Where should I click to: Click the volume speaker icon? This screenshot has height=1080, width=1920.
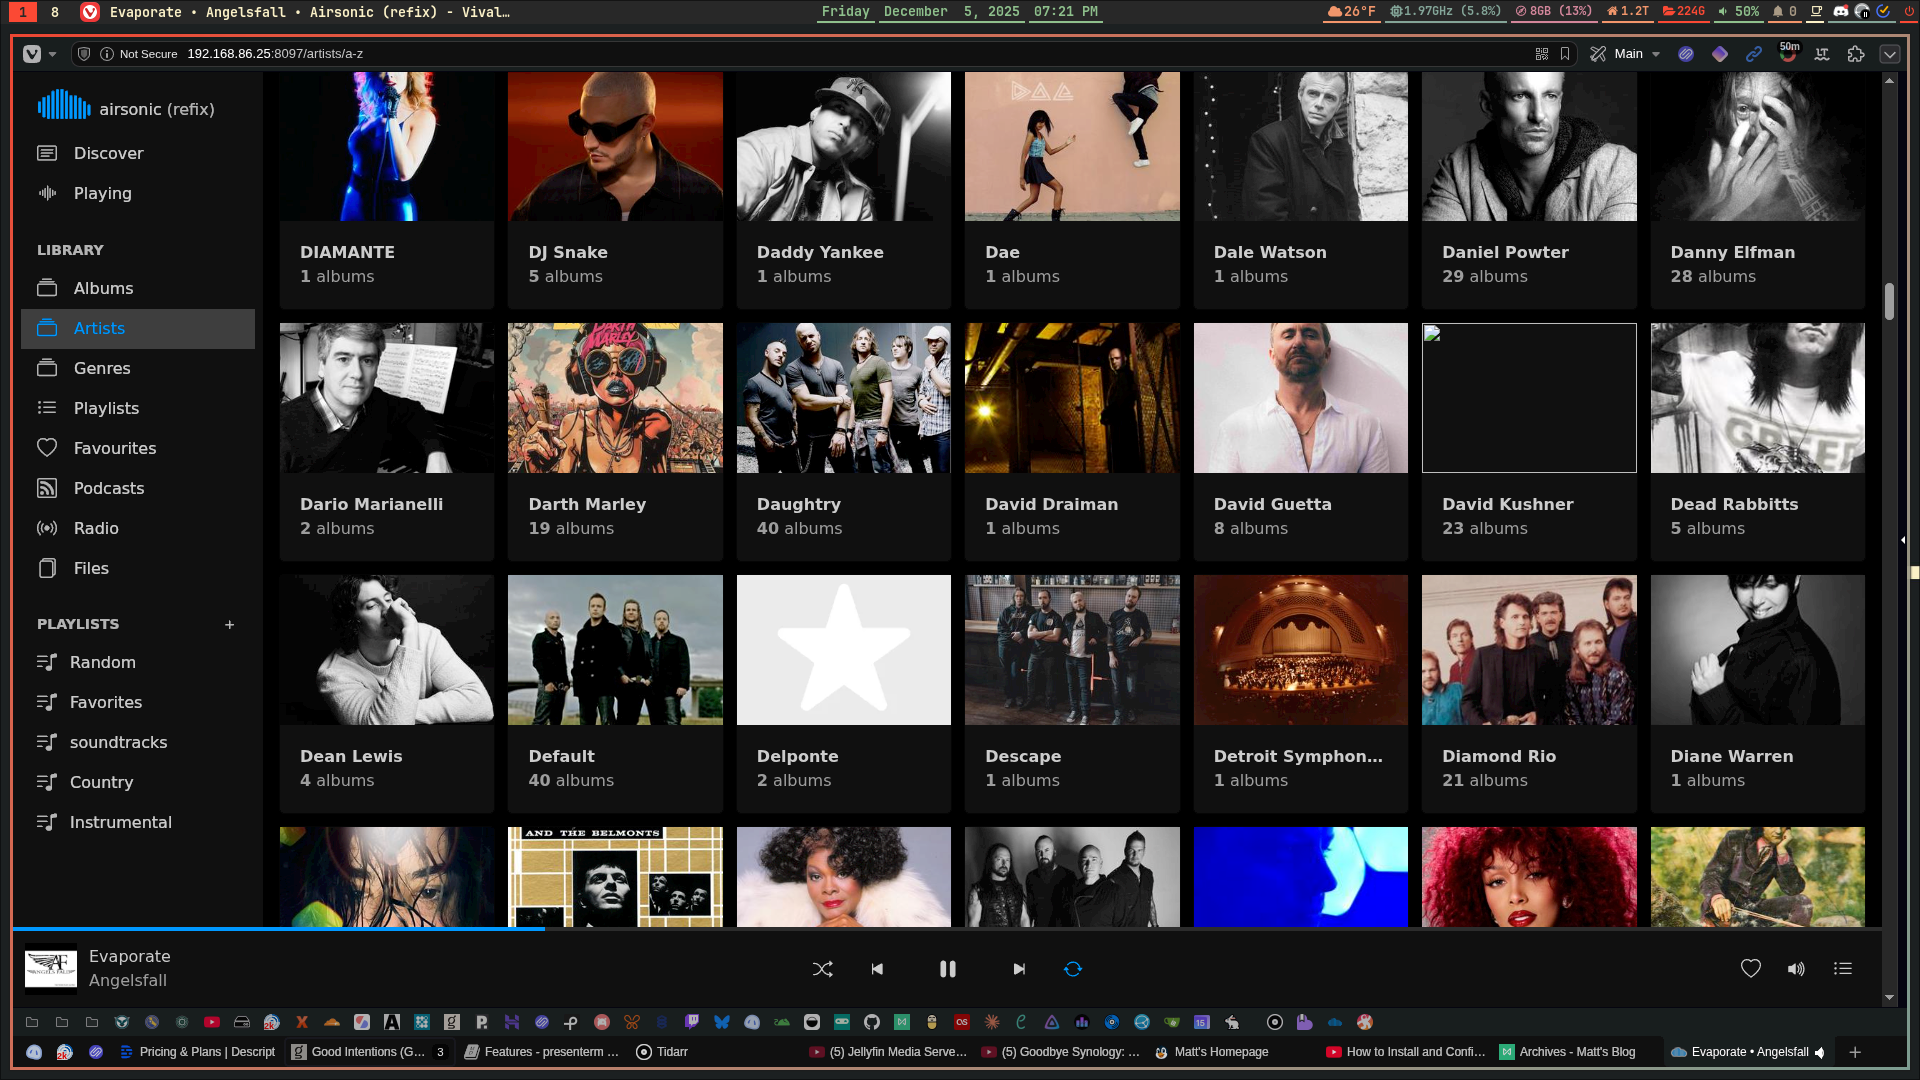pyautogui.click(x=1797, y=968)
